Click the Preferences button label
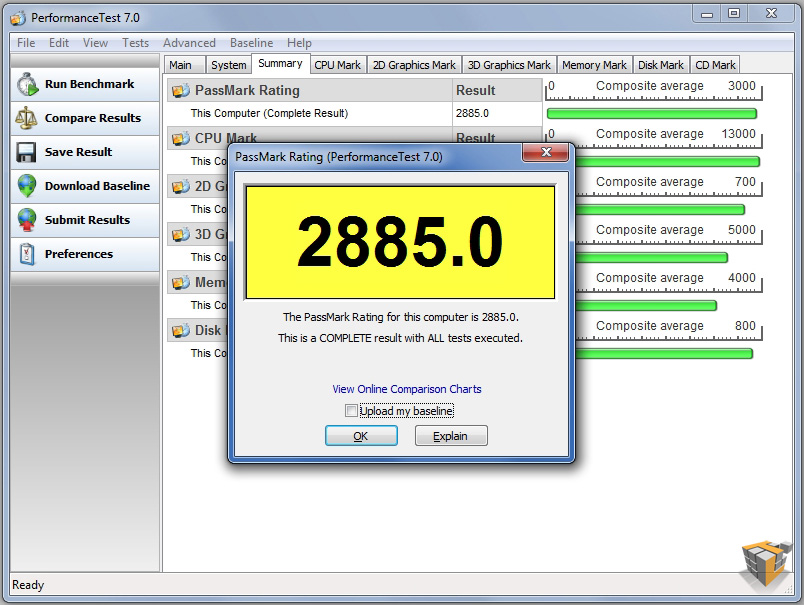Viewport: 804px width, 605px height. point(79,254)
